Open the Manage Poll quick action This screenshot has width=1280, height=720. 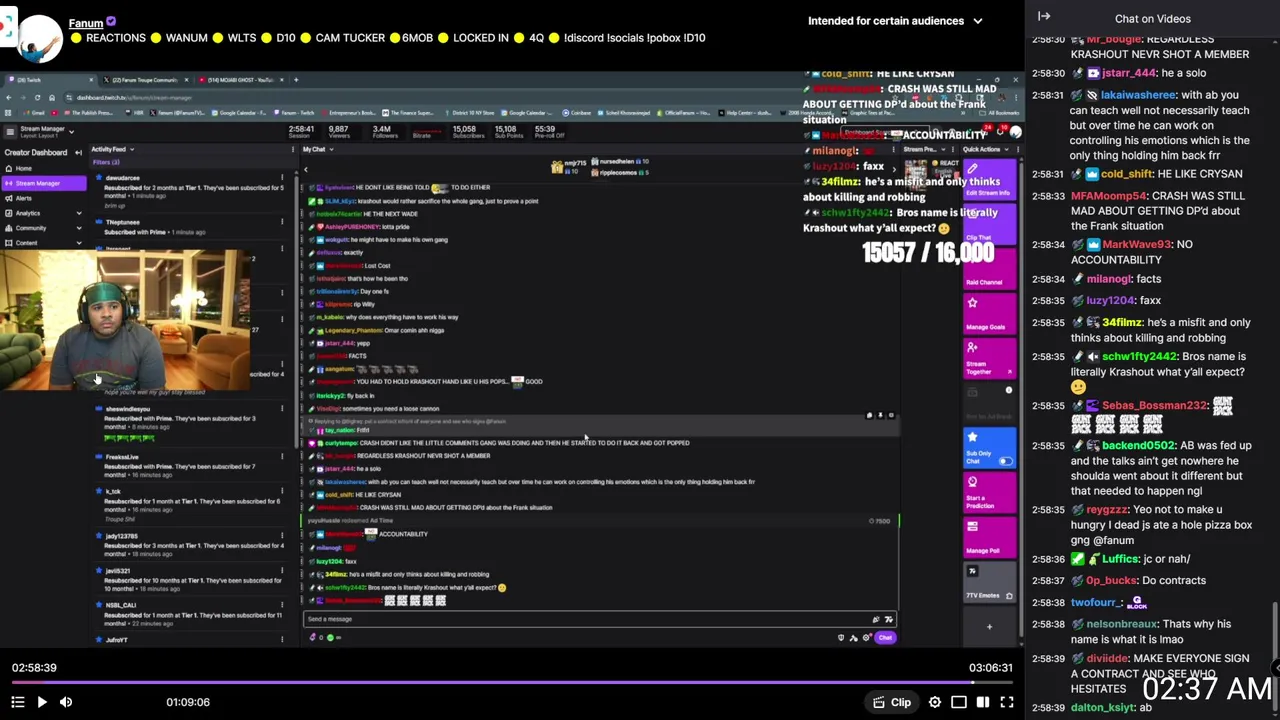(x=989, y=538)
